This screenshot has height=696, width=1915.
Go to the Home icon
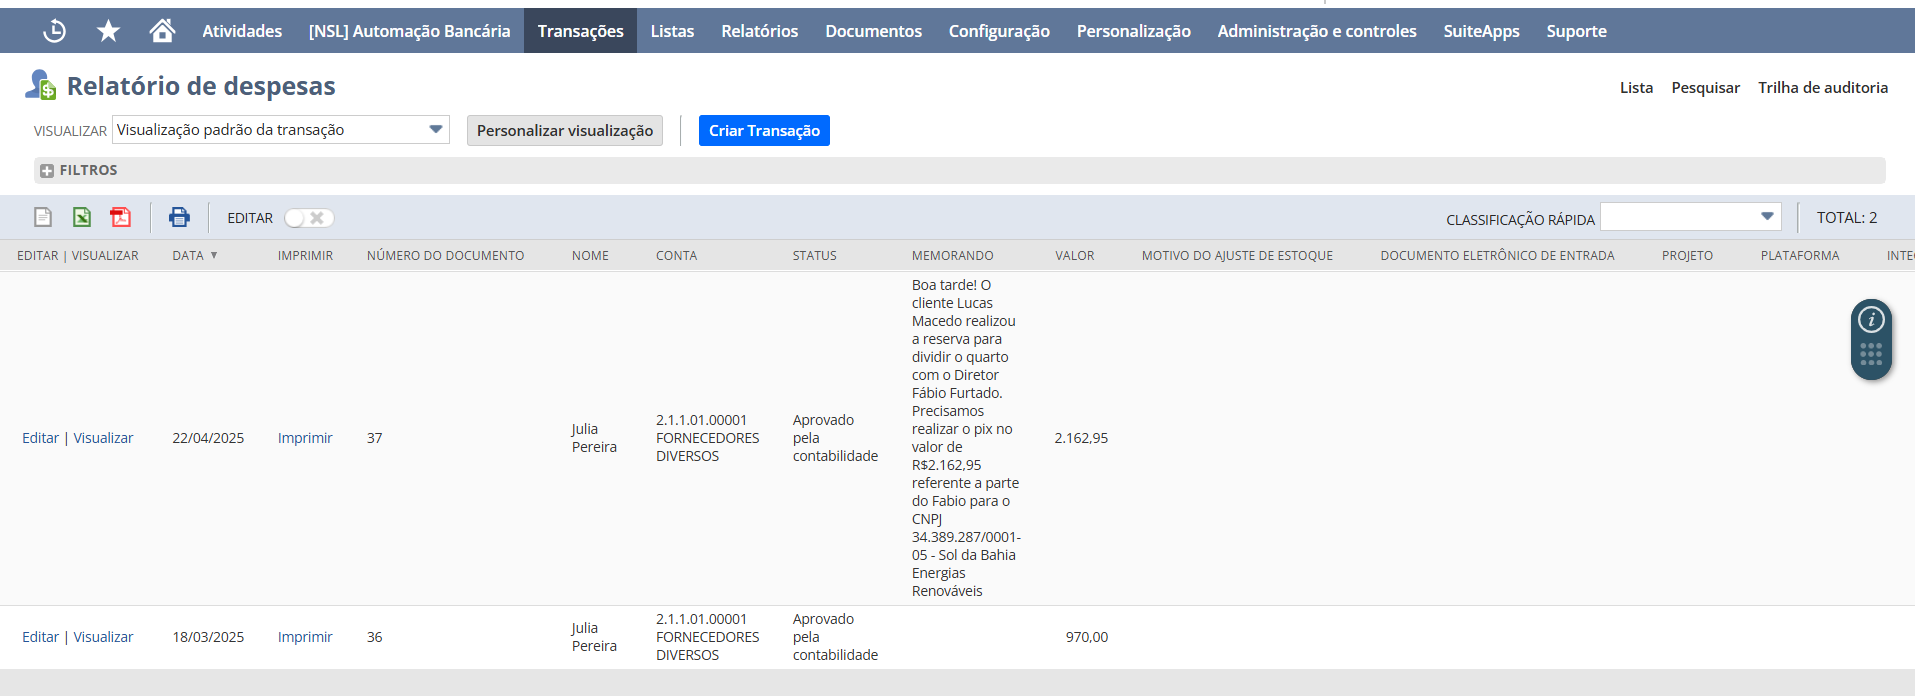pyautogui.click(x=162, y=31)
